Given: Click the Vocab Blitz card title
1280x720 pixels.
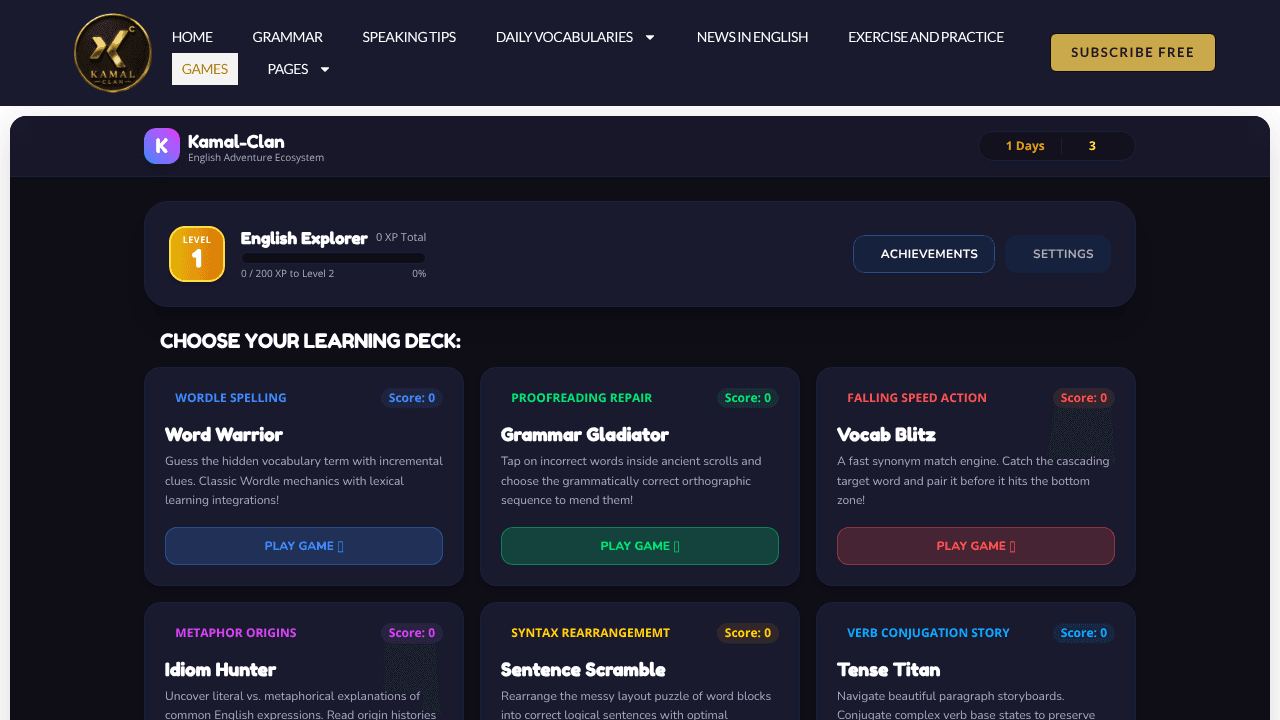Looking at the screenshot, I should (887, 434).
